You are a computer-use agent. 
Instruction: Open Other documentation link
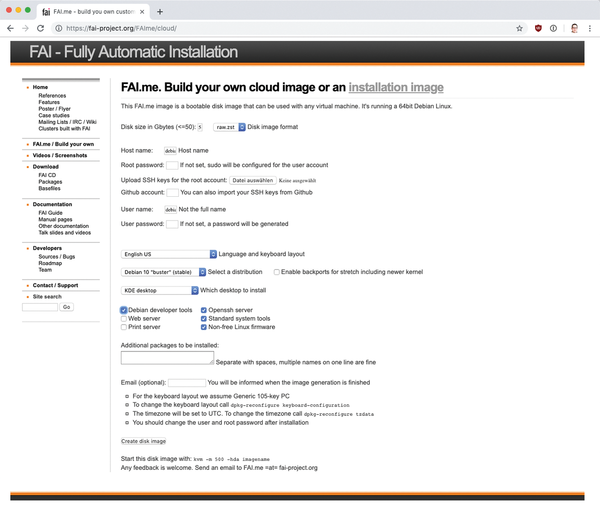[64, 226]
